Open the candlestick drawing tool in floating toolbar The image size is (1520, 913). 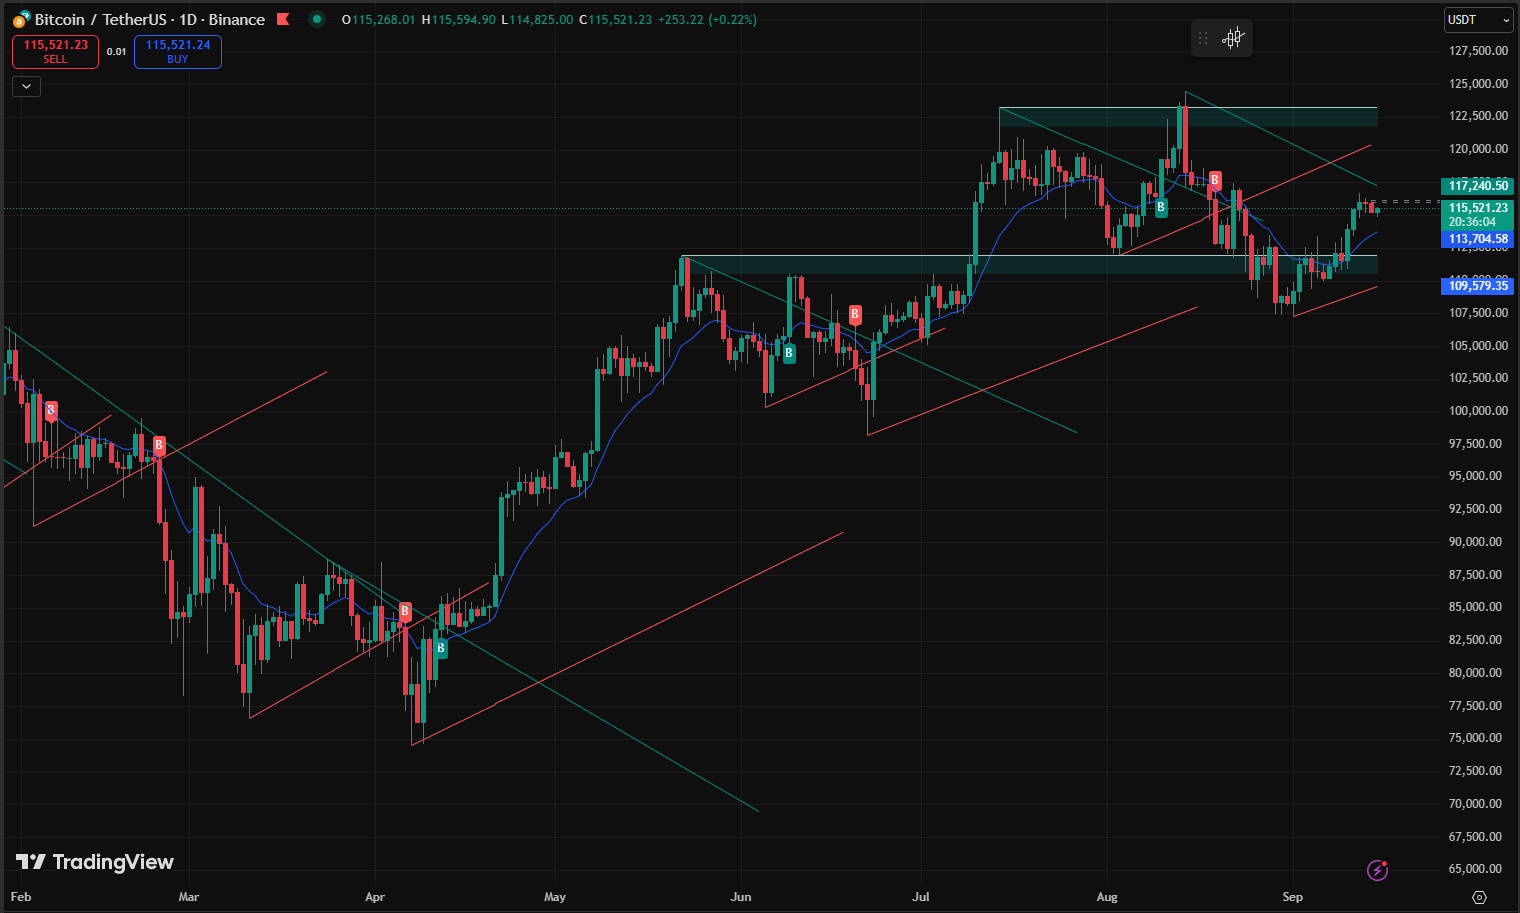pyautogui.click(x=1234, y=38)
